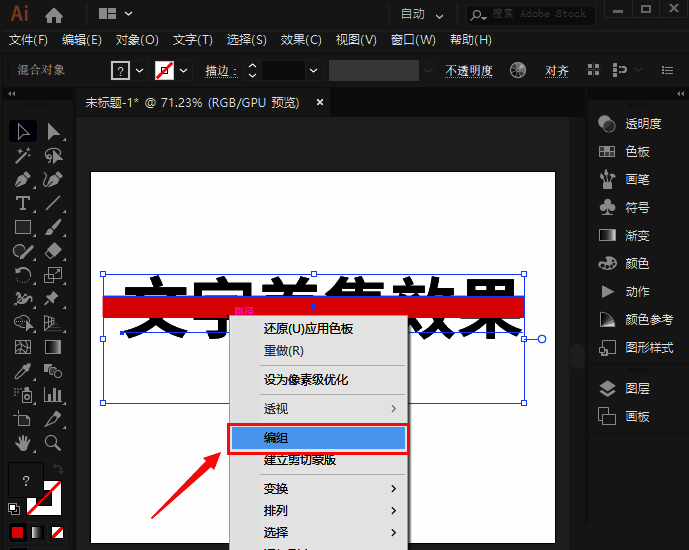
Task: Open the 窗口(W) menu
Action: (413, 40)
